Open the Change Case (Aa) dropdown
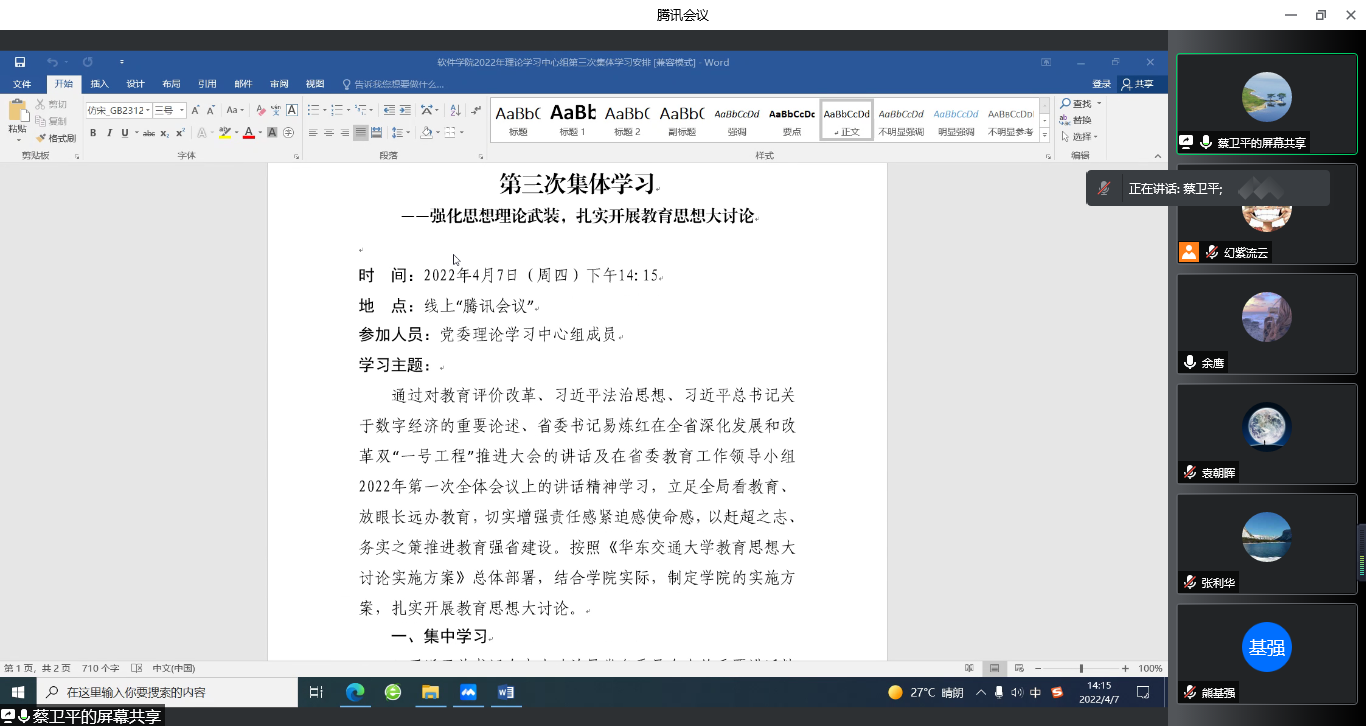The width and height of the screenshot is (1366, 726). (235, 110)
